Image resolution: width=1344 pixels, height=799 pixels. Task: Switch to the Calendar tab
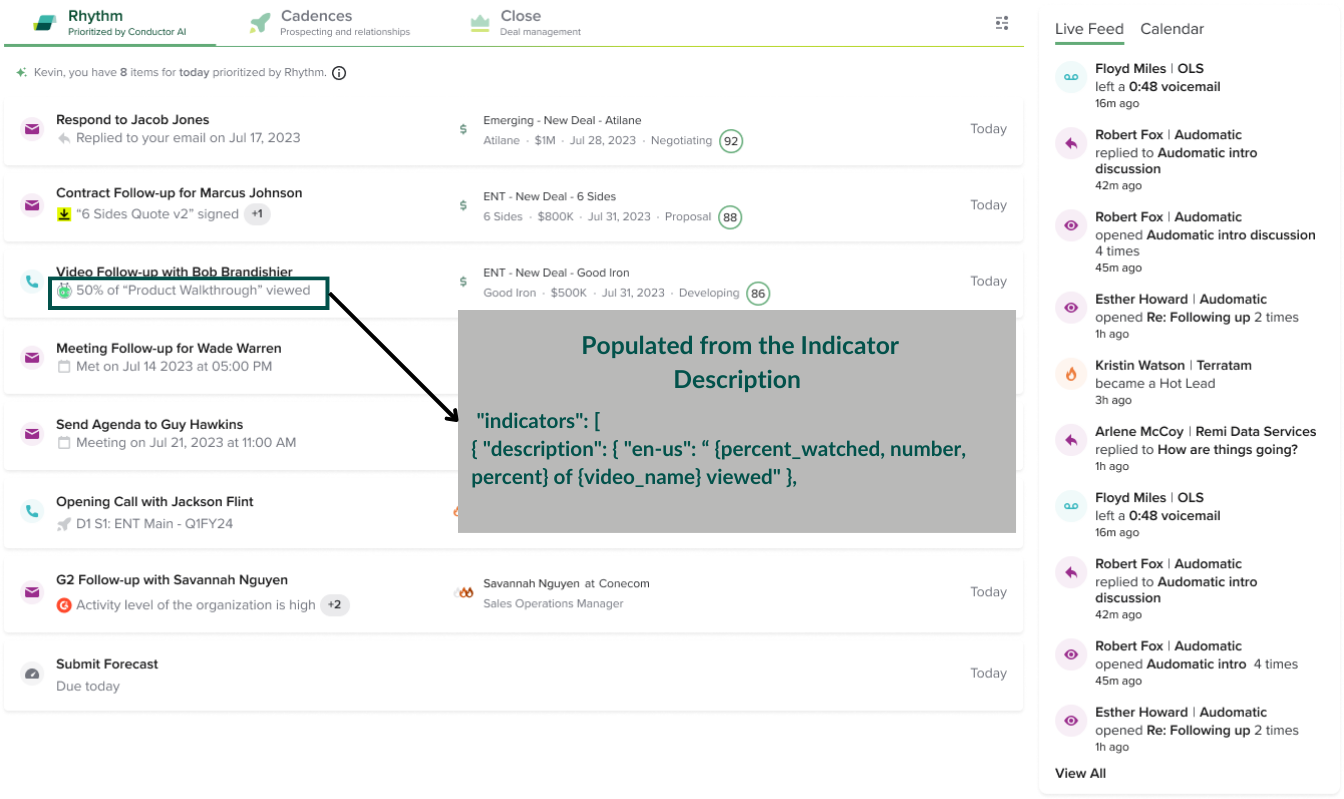(x=1171, y=29)
